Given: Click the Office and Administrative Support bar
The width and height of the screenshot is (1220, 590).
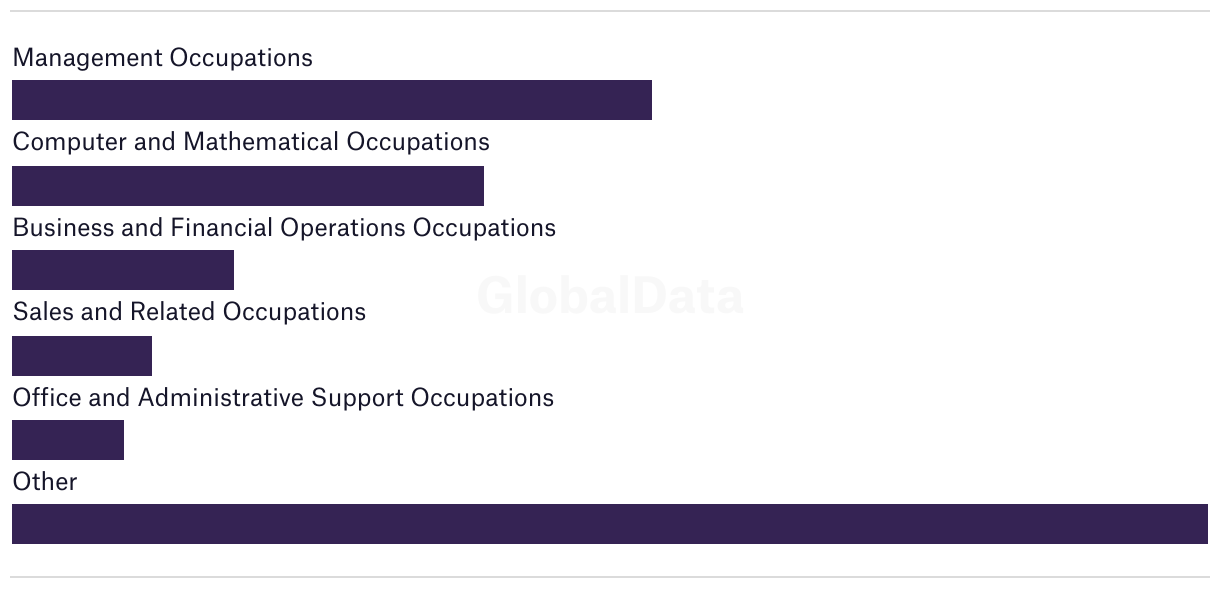Looking at the screenshot, I should tap(68, 440).
